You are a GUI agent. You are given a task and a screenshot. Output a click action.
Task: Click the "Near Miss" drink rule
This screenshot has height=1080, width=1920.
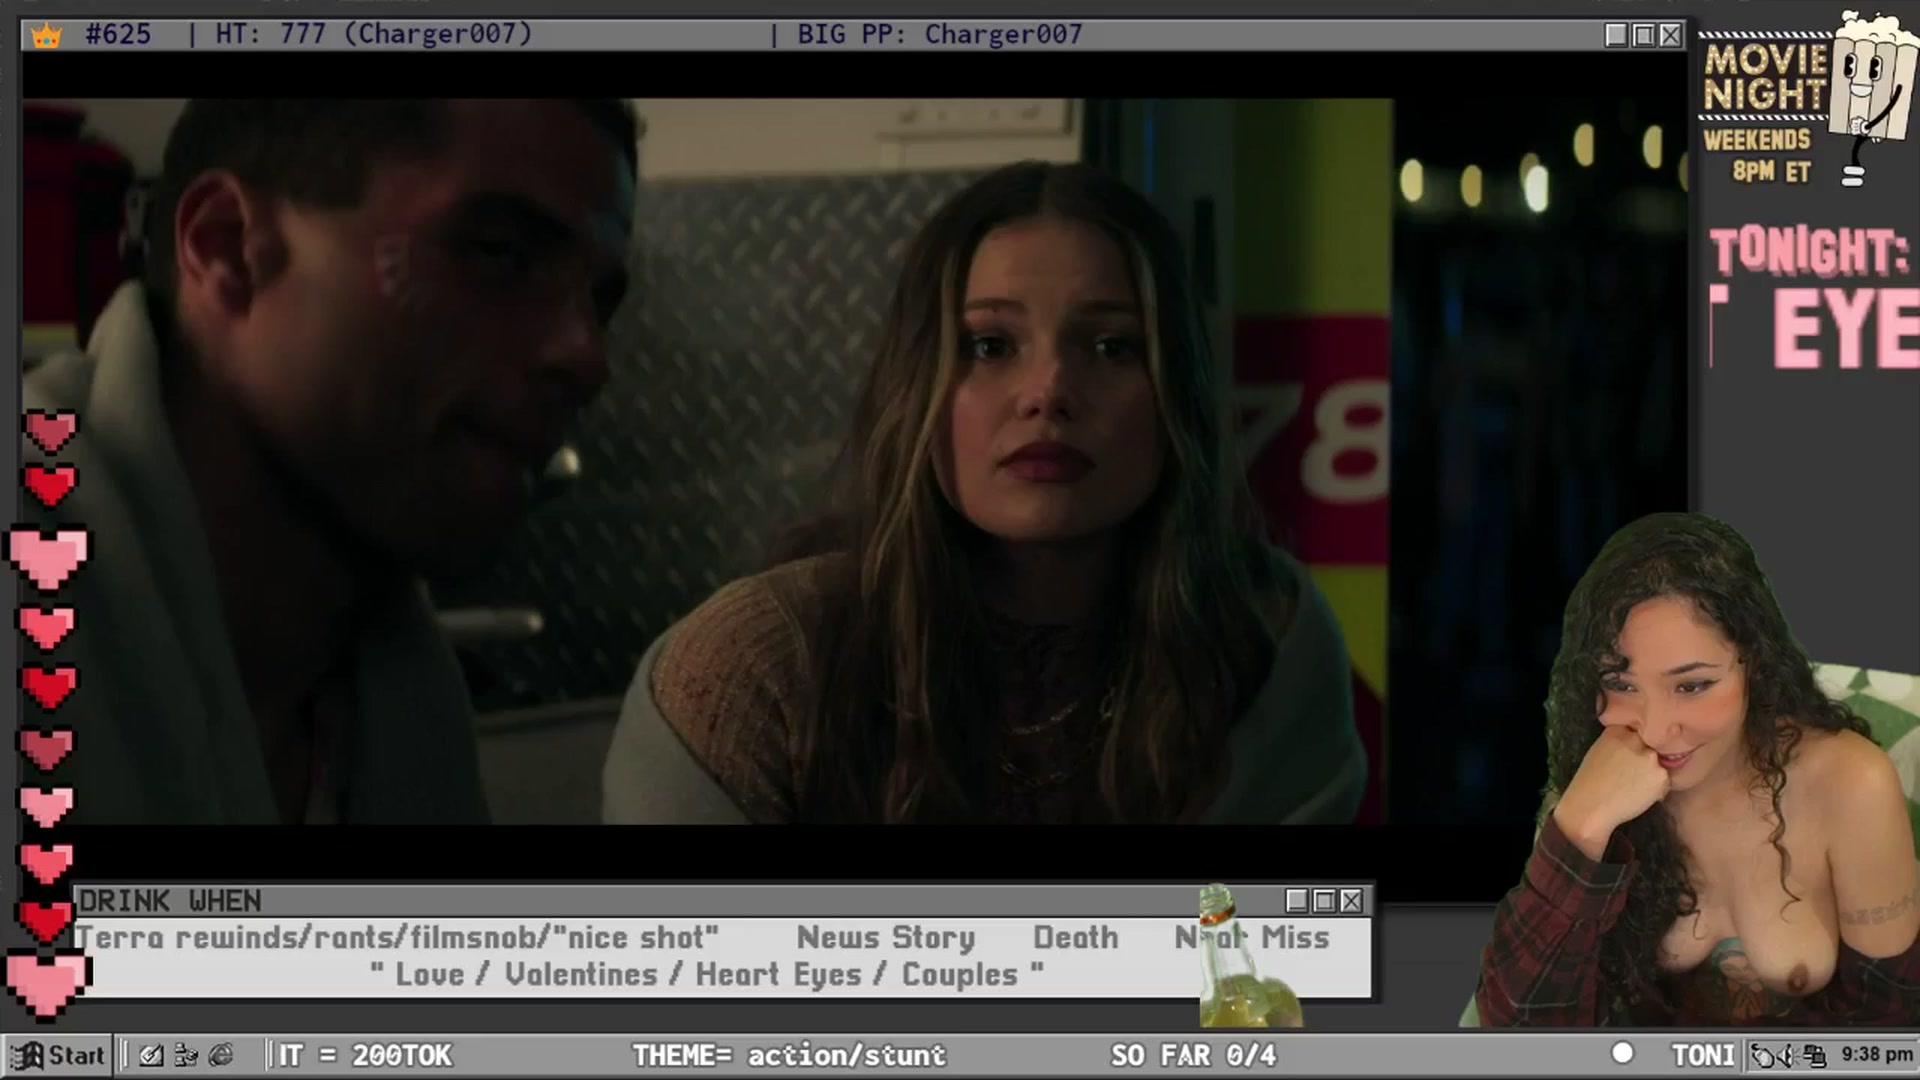1252,938
